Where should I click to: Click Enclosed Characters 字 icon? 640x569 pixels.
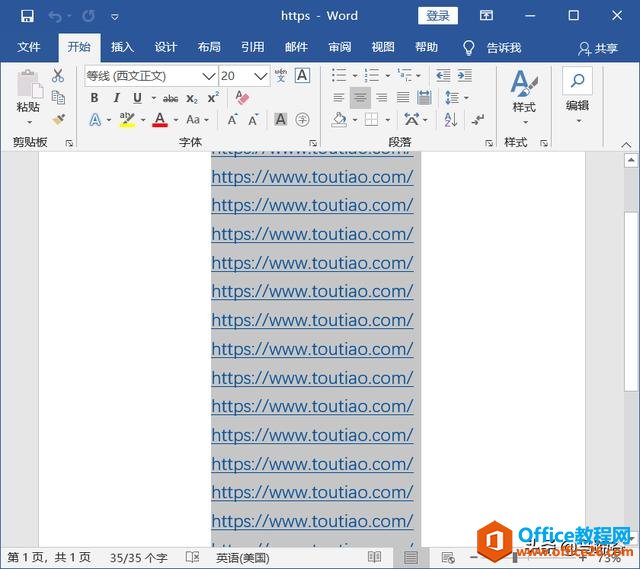pos(302,120)
